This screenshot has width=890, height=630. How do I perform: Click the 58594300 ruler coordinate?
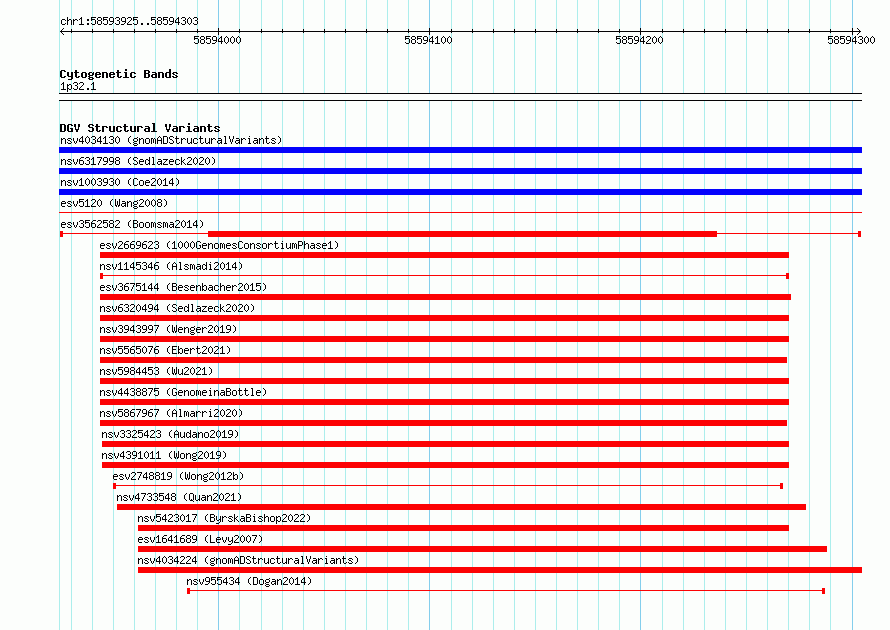(x=851, y=40)
